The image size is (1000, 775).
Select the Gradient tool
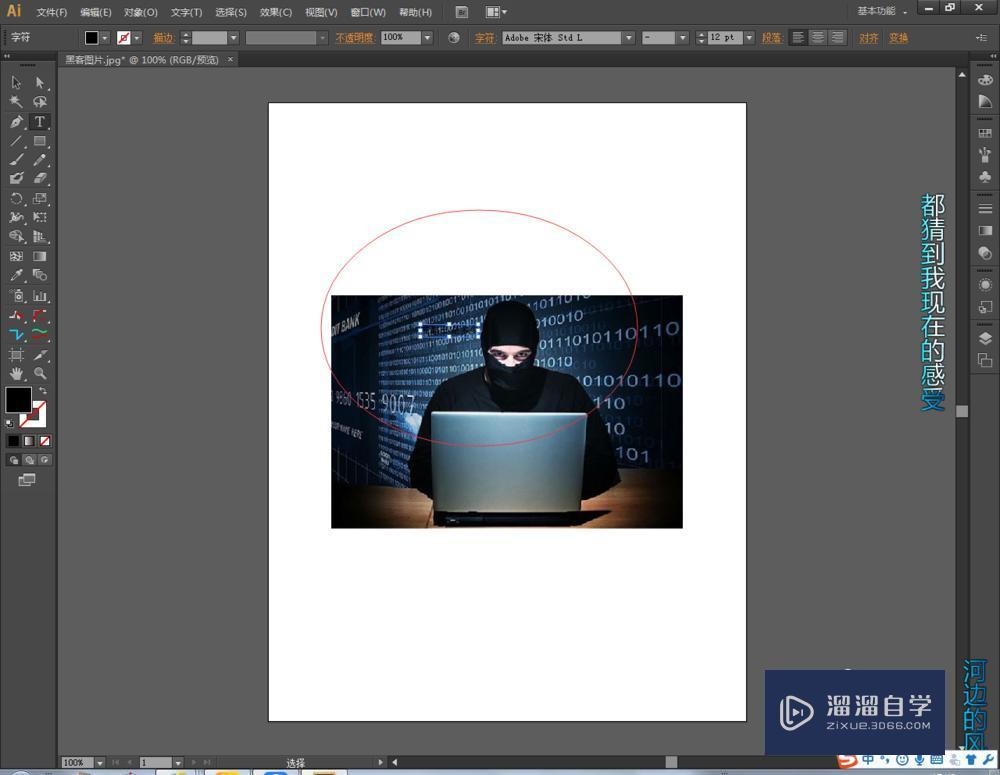40,256
